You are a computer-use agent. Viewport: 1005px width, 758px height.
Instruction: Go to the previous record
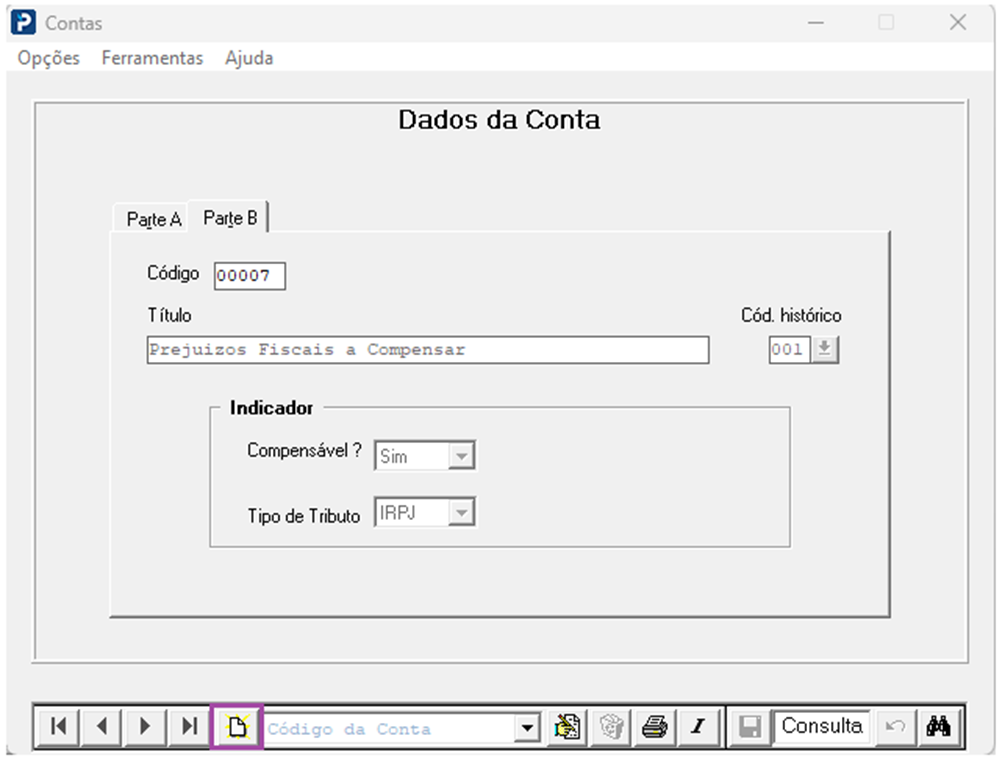pos(101,727)
